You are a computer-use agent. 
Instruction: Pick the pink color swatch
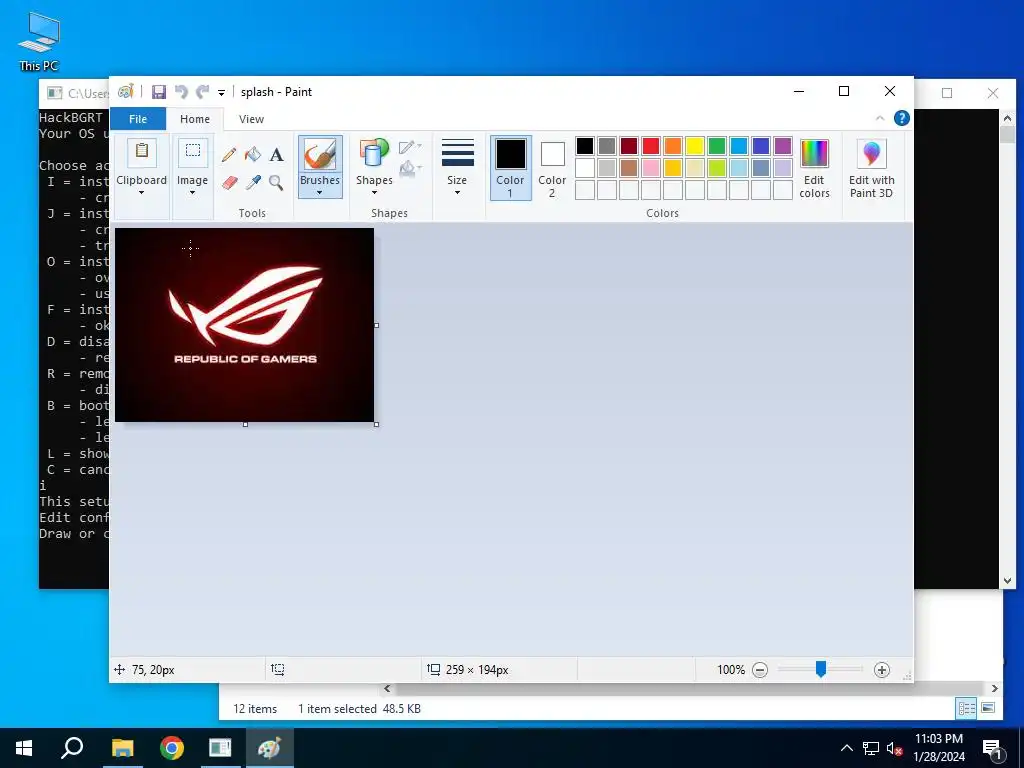pos(651,168)
